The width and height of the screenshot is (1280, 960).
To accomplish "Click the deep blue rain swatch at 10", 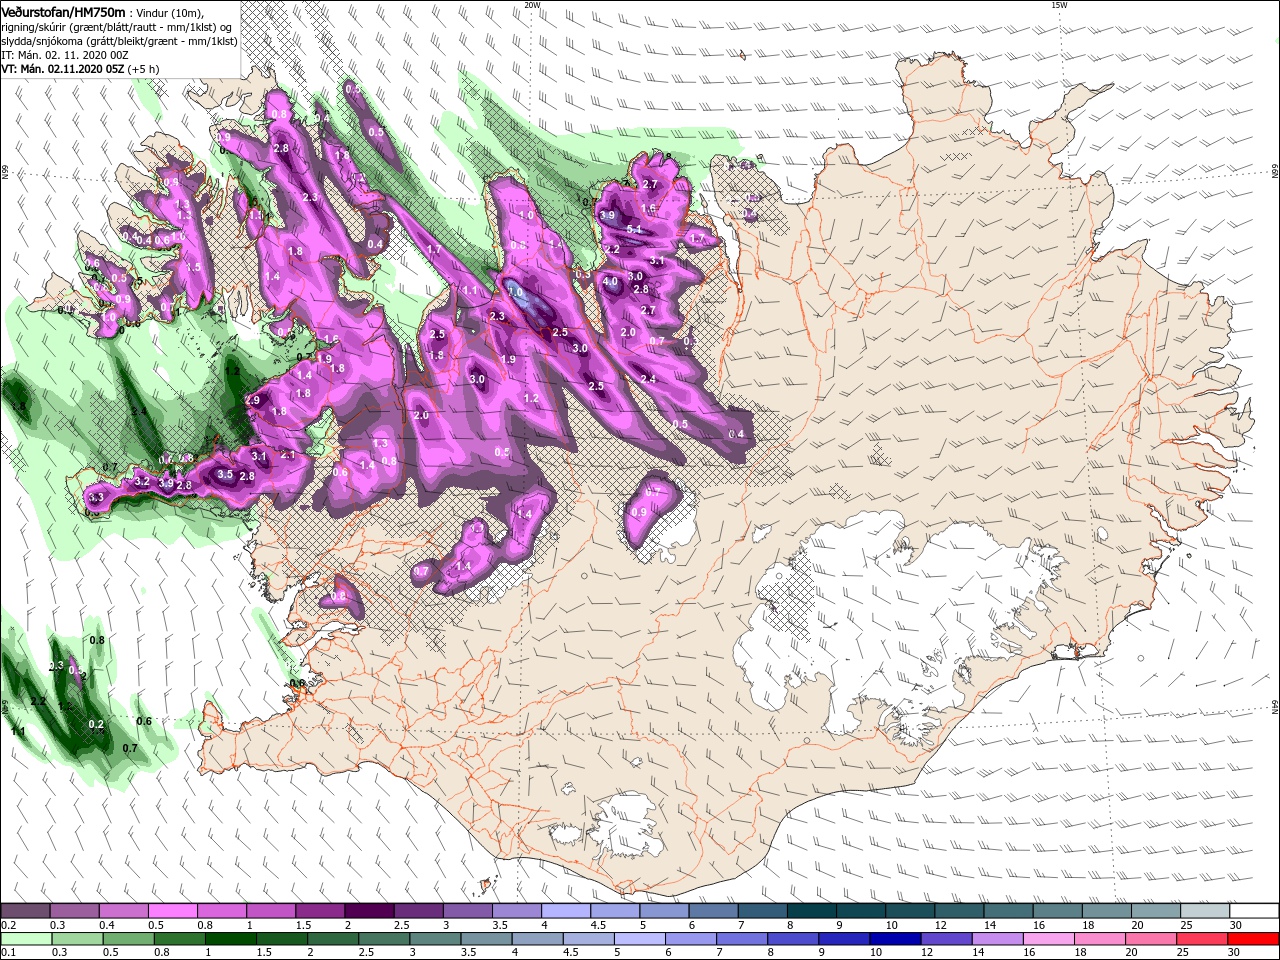I will [895, 938].
